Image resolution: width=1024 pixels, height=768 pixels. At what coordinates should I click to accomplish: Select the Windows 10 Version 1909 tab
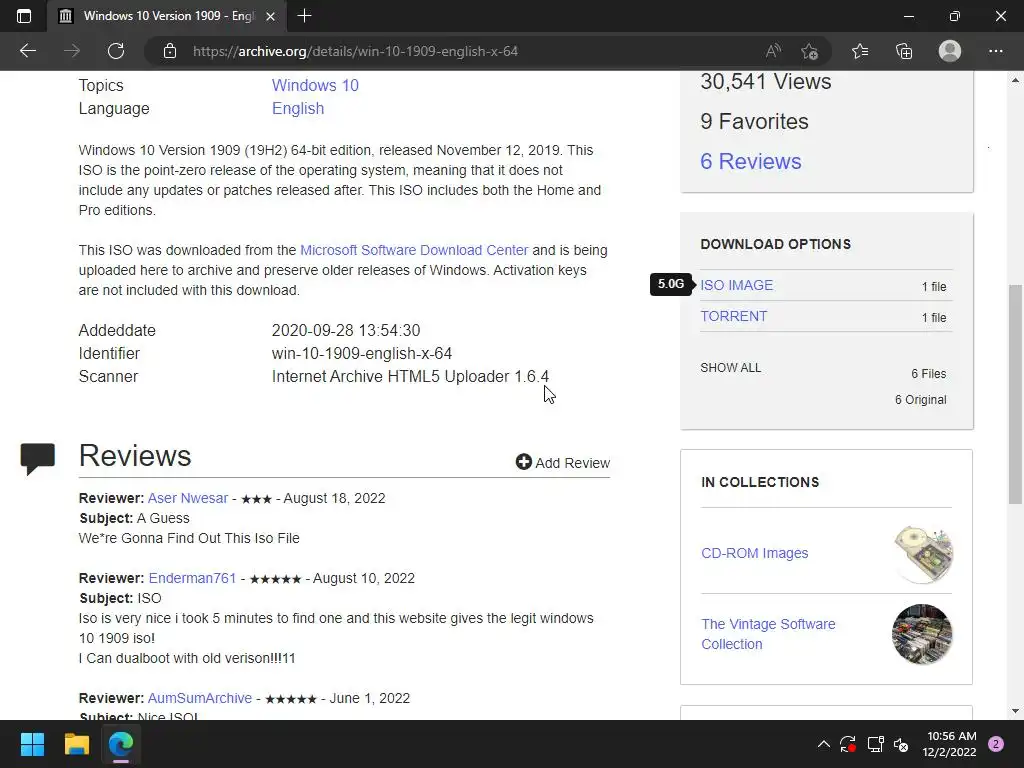coord(167,16)
